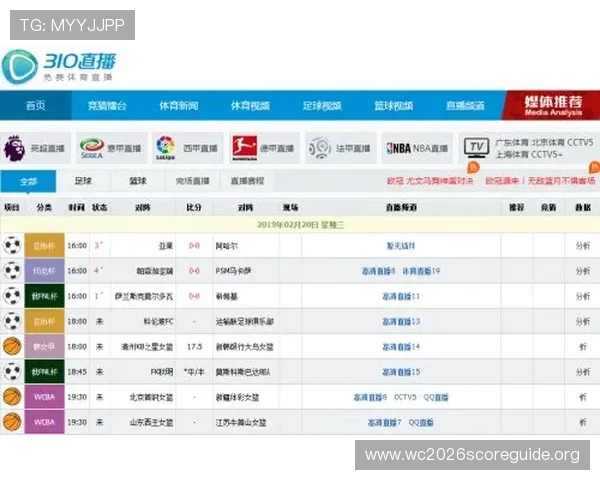Image resolution: width=600 pixels, height=480 pixels.
Task: Click the TV channels icon
Action: coord(476,148)
